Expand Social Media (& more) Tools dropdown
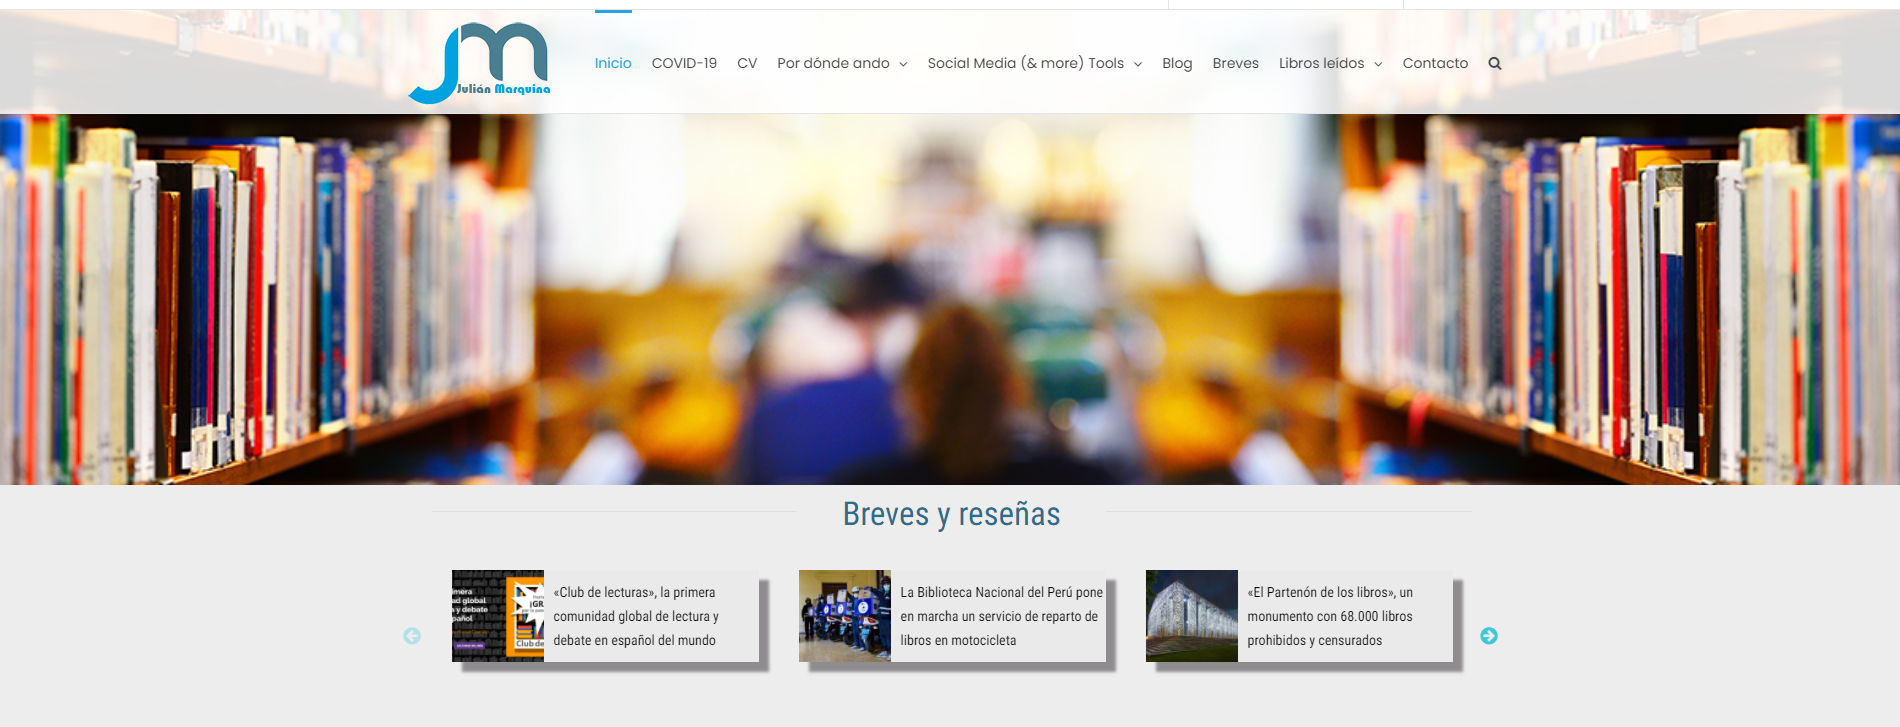 coord(1034,64)
